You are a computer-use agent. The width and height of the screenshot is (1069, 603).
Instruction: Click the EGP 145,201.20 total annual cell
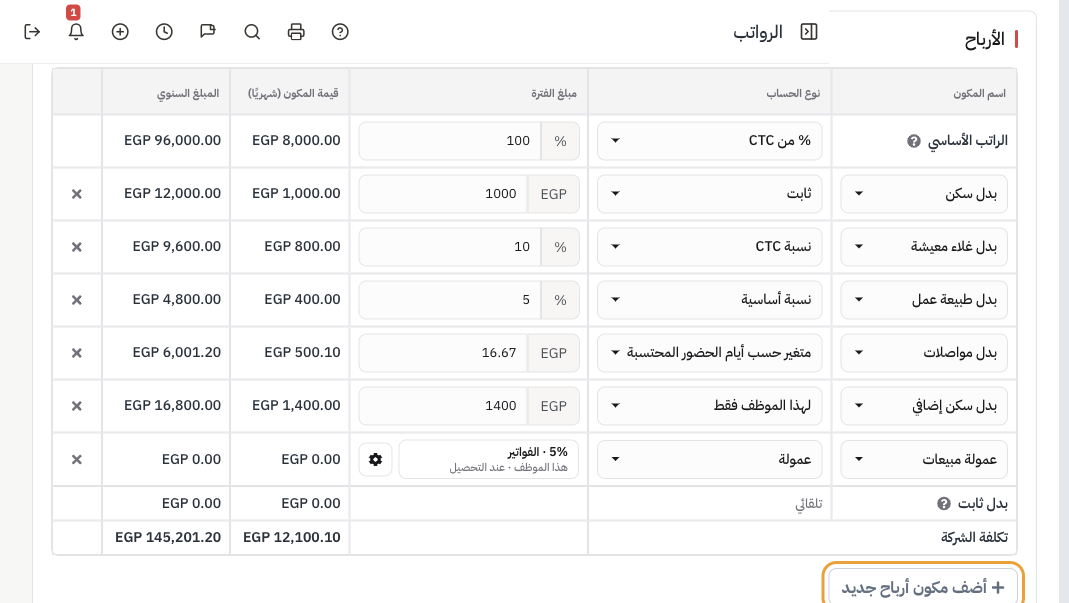click(168, 538)
